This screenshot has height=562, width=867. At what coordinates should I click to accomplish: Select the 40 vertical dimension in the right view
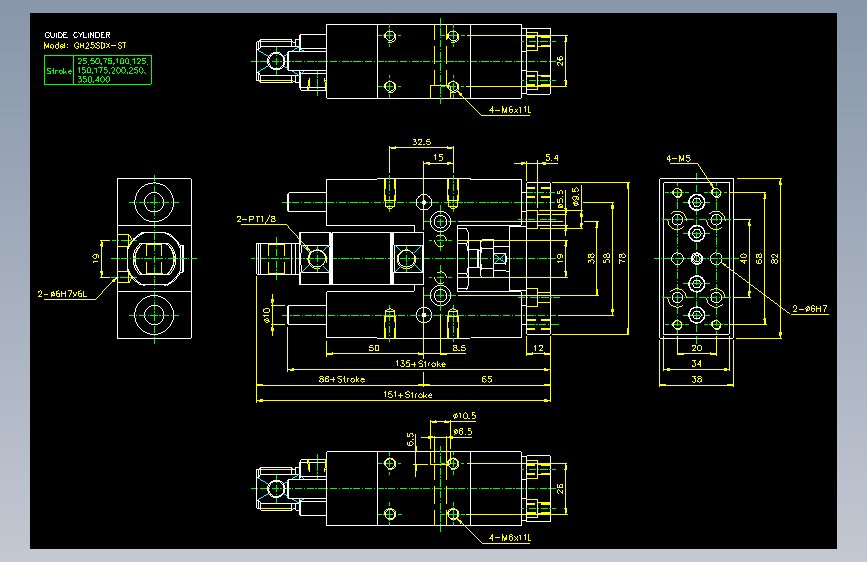[744, 258]
